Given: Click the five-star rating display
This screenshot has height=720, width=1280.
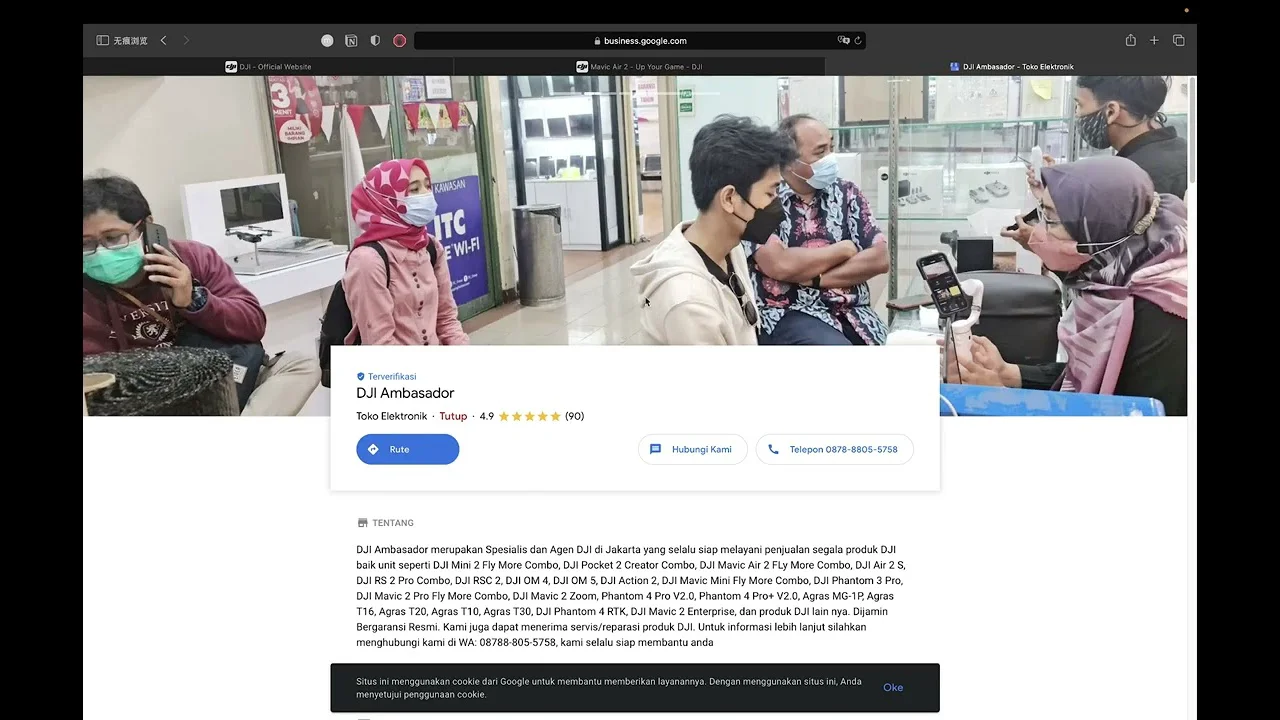Looking at the screenshot, I should click(529, 416).
